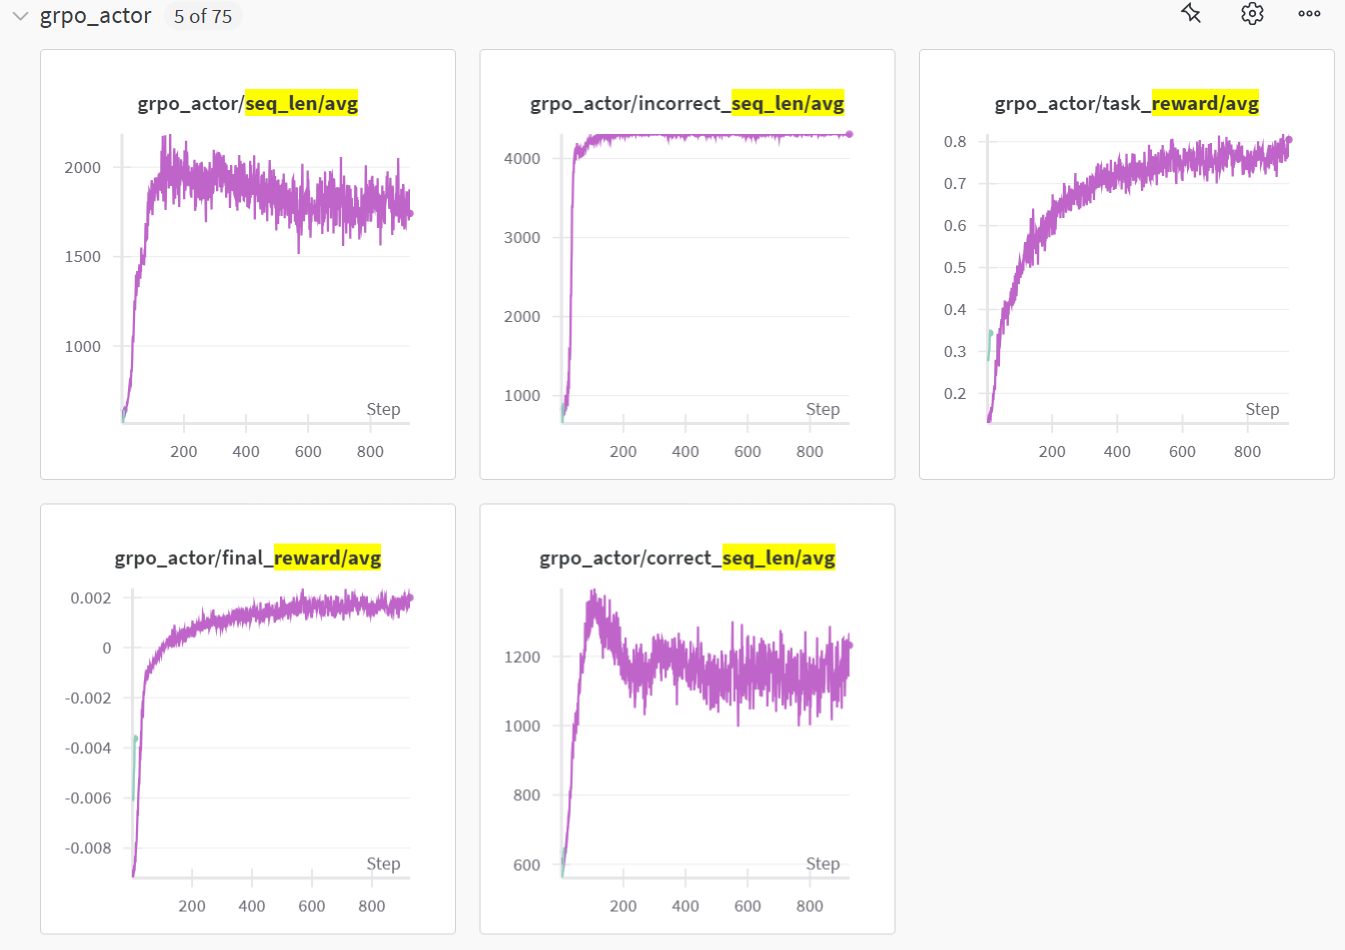Click the incorrect_seq_len/avg chart title
1345x950 pixels.
pyautogui.click(x=687, y=103)
